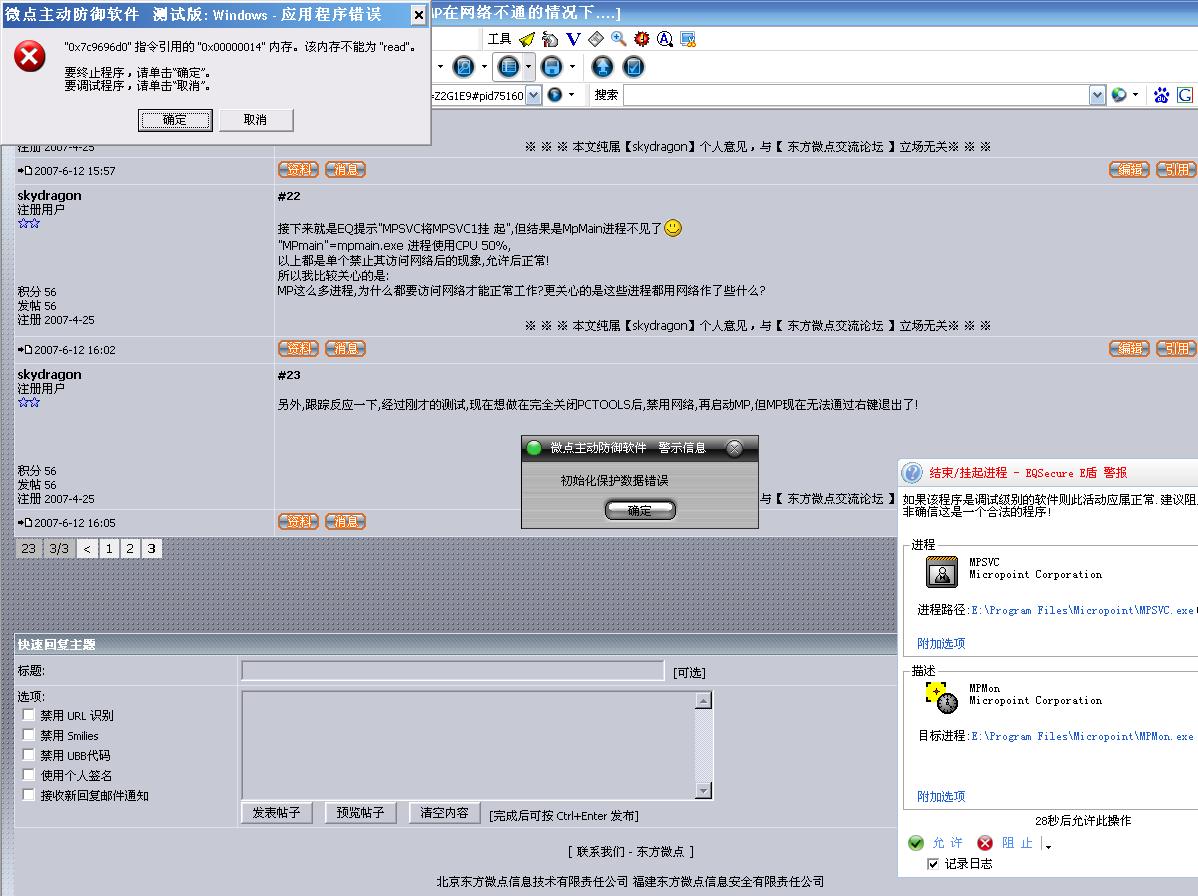1198x896 pixels.
Task: Open dropdown arrow next to list-view button
Action: point(528,67)
